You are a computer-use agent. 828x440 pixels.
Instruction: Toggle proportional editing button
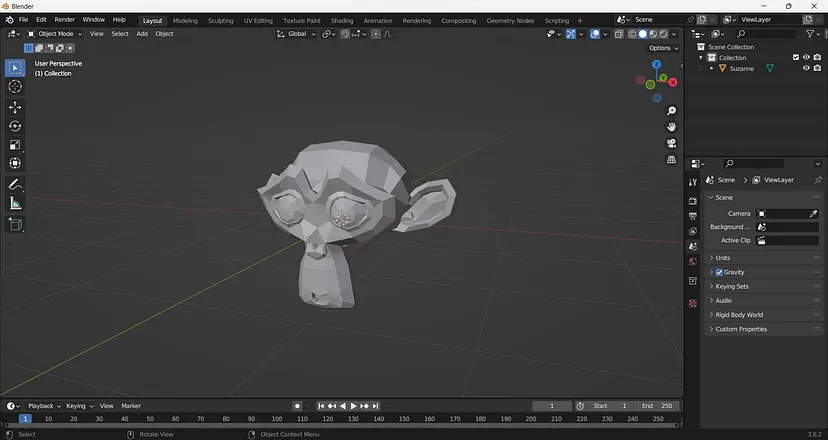(375, 34)
